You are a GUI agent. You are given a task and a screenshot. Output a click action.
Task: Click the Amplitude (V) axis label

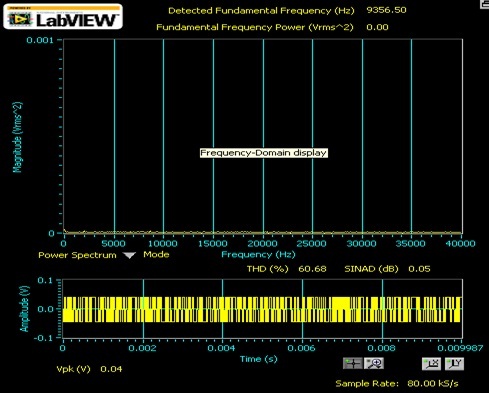pyautogui.click(x=24, y=309)
